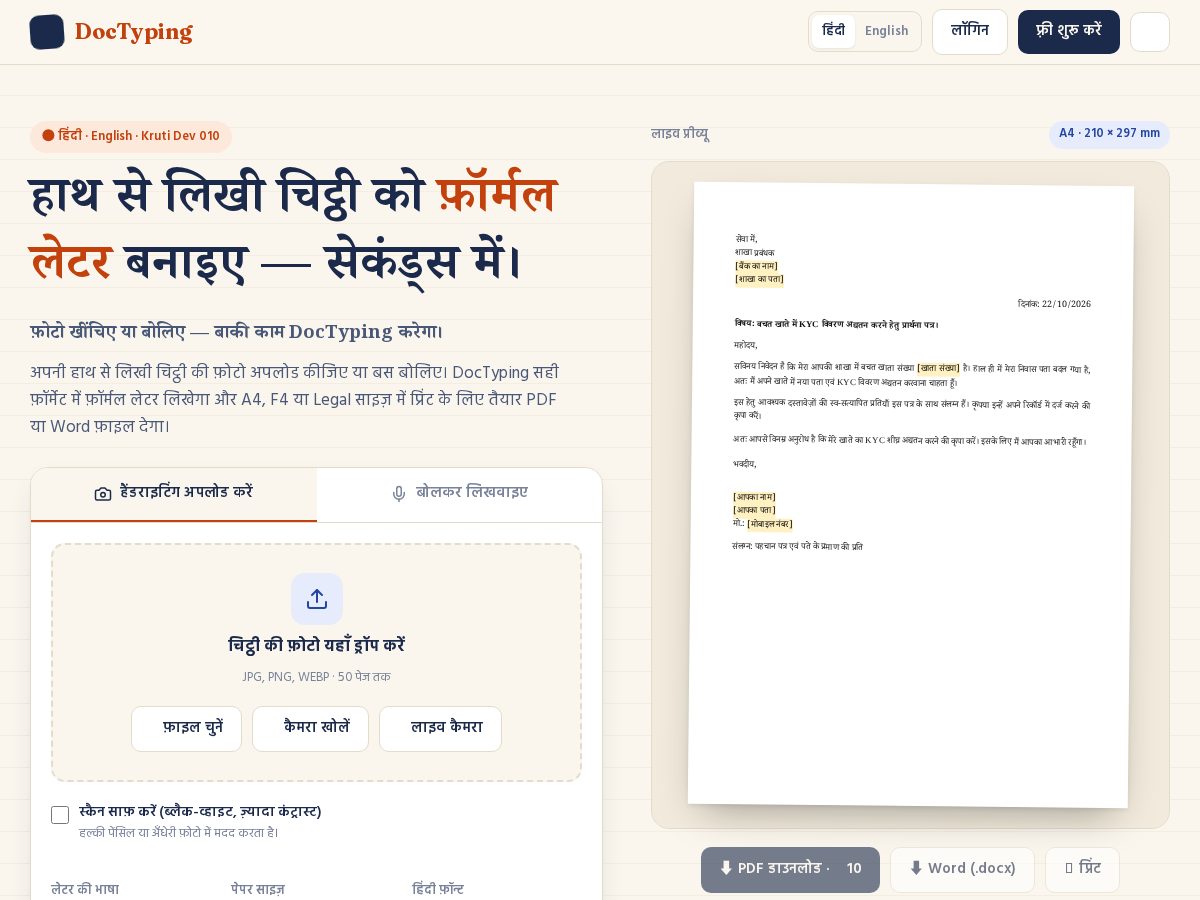Click the दिनांक: 22/10/2026 date in preview
1200x900 pixels.
[1054, 304]
